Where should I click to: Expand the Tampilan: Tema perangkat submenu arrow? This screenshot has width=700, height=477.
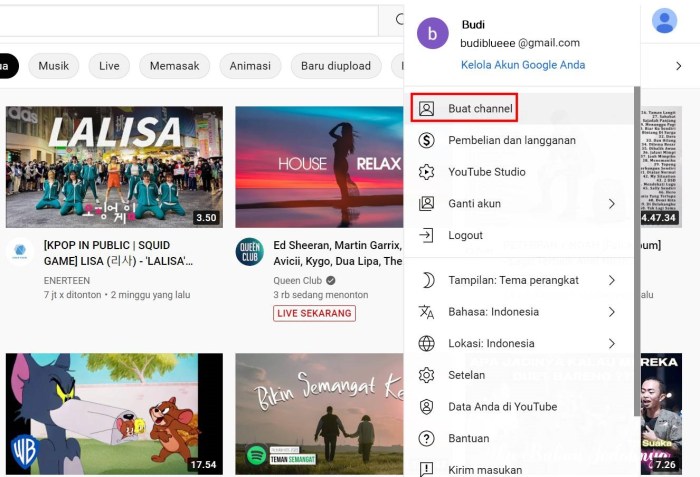pyautogui.click(x=612, y=280)
